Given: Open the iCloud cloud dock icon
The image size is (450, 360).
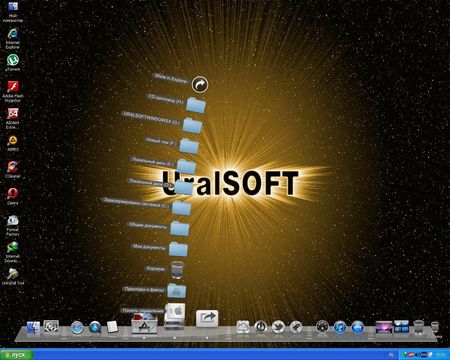Looking at the screenshot, I should (243, 327).
